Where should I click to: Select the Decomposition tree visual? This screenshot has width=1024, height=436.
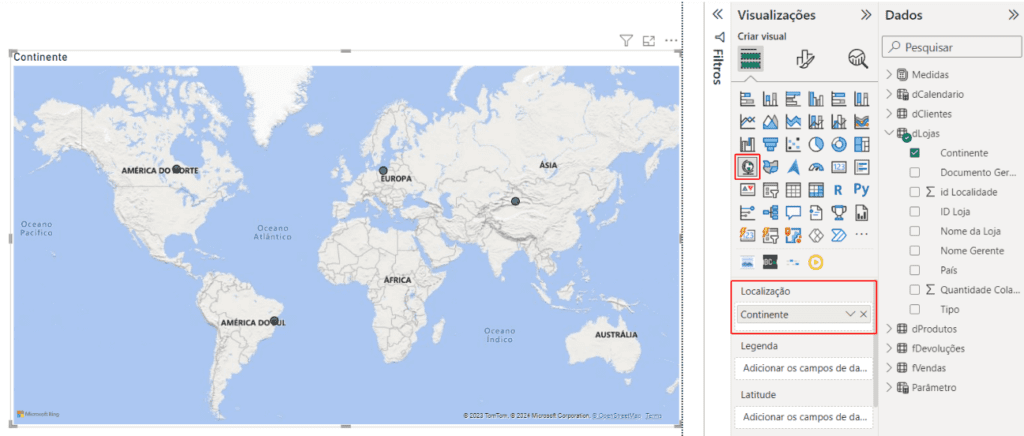point(771,212)
